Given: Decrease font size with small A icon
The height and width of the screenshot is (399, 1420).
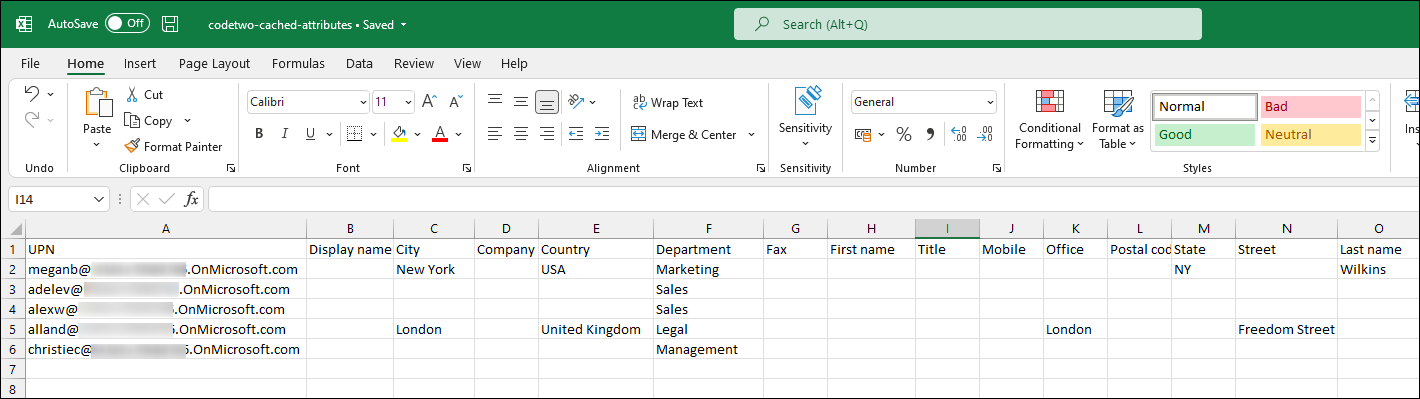Looking at the screenshot, I should pyautogui.click(x=456, y=102).
